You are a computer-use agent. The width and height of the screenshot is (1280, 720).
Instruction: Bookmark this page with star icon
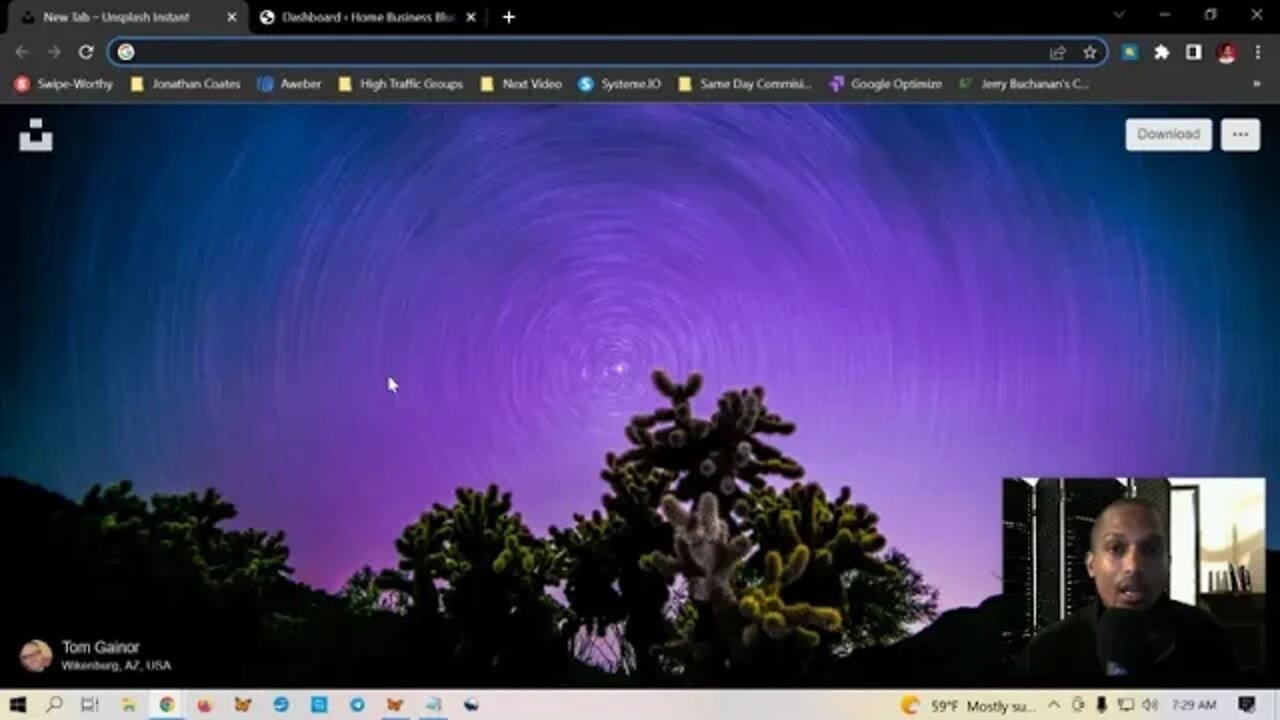[1090, 52]
